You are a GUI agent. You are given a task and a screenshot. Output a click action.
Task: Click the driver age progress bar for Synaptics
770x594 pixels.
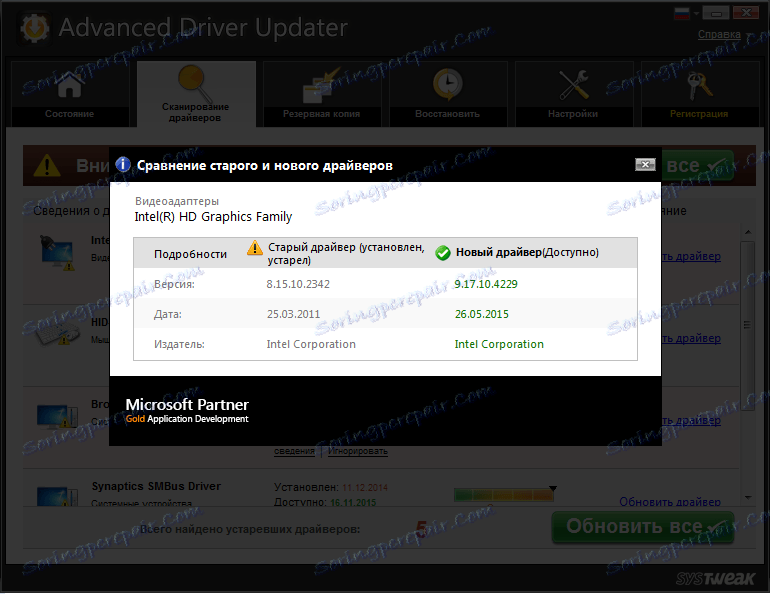504,494
